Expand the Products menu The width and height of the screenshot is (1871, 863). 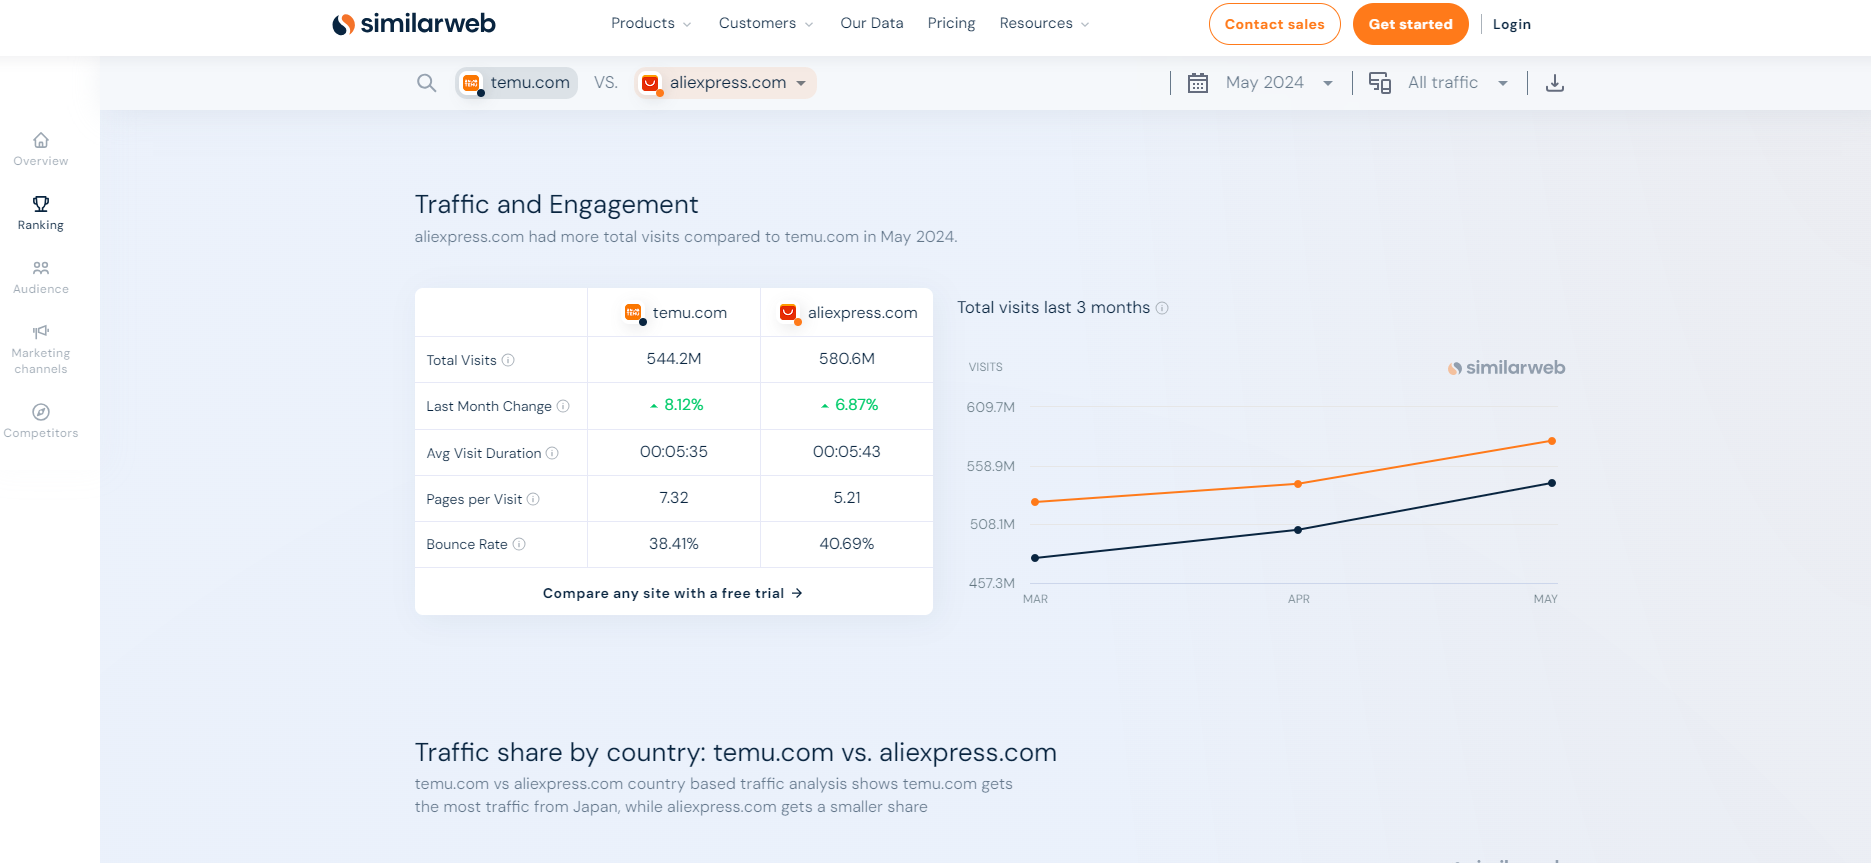(x=651, y=23)
